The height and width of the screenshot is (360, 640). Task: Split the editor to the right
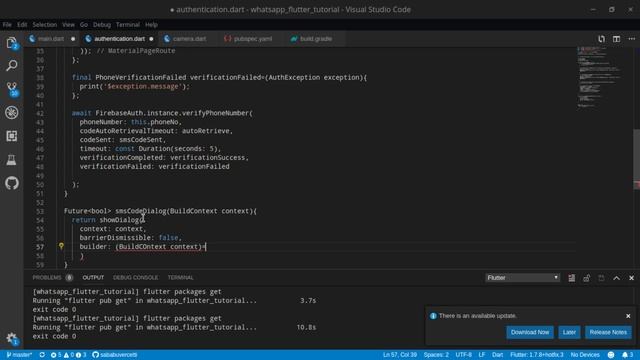click(616, 39)
